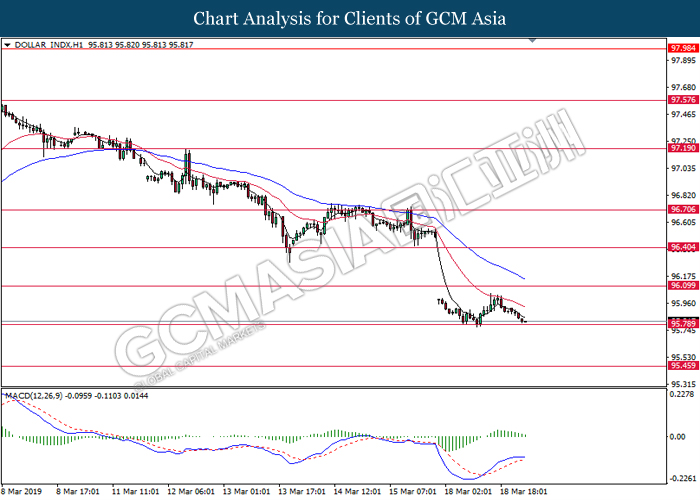Click the 18 Mar 18:01 time label
Viewport: 700px width, 500px height.
(523, 492)
